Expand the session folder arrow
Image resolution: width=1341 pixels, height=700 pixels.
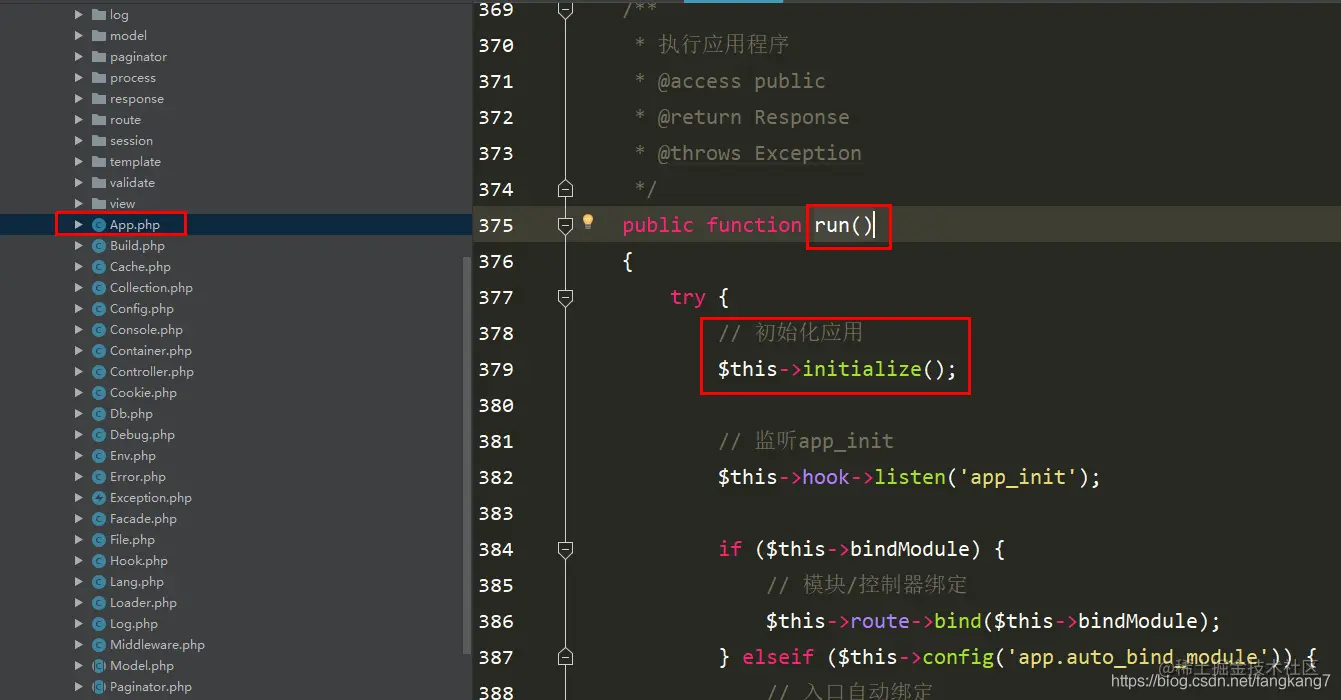tap(79, 141)
